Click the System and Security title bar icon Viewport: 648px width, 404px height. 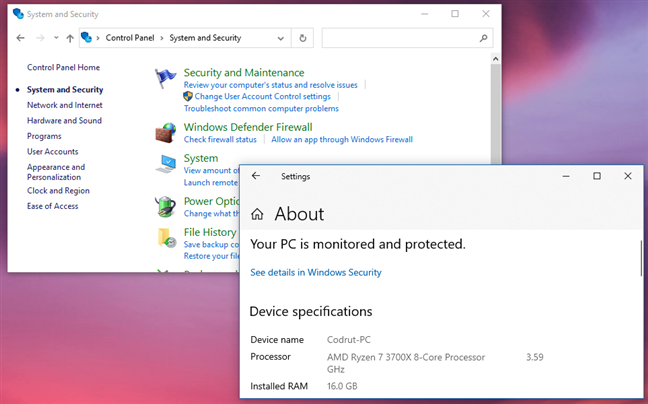(x=18, y=14)
